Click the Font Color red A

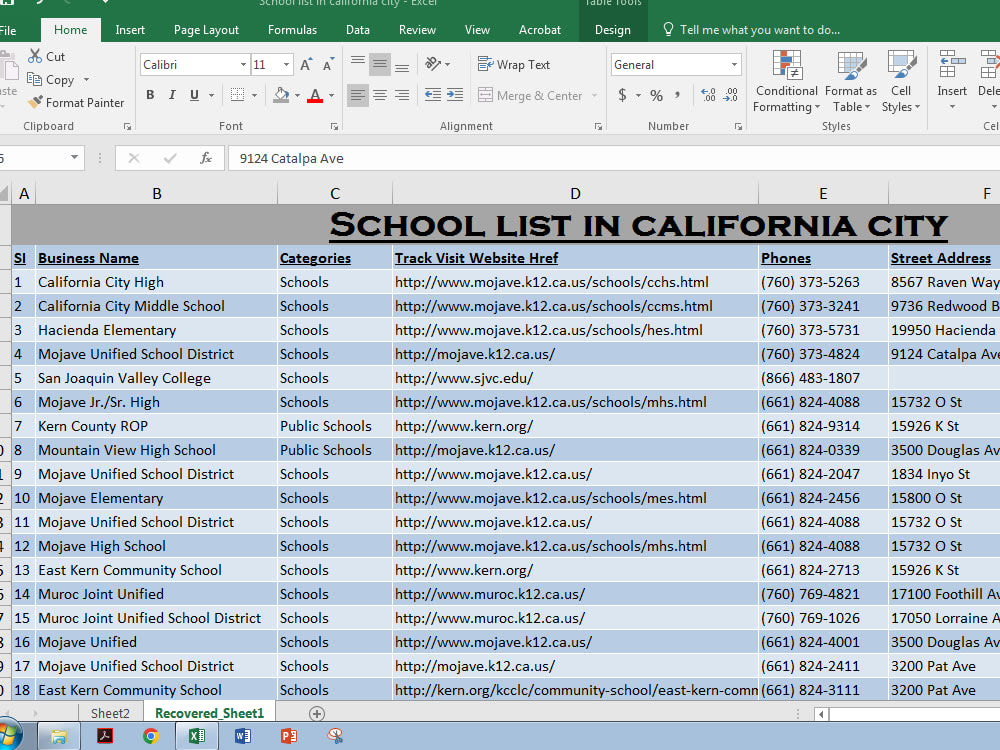pos(315,95)
